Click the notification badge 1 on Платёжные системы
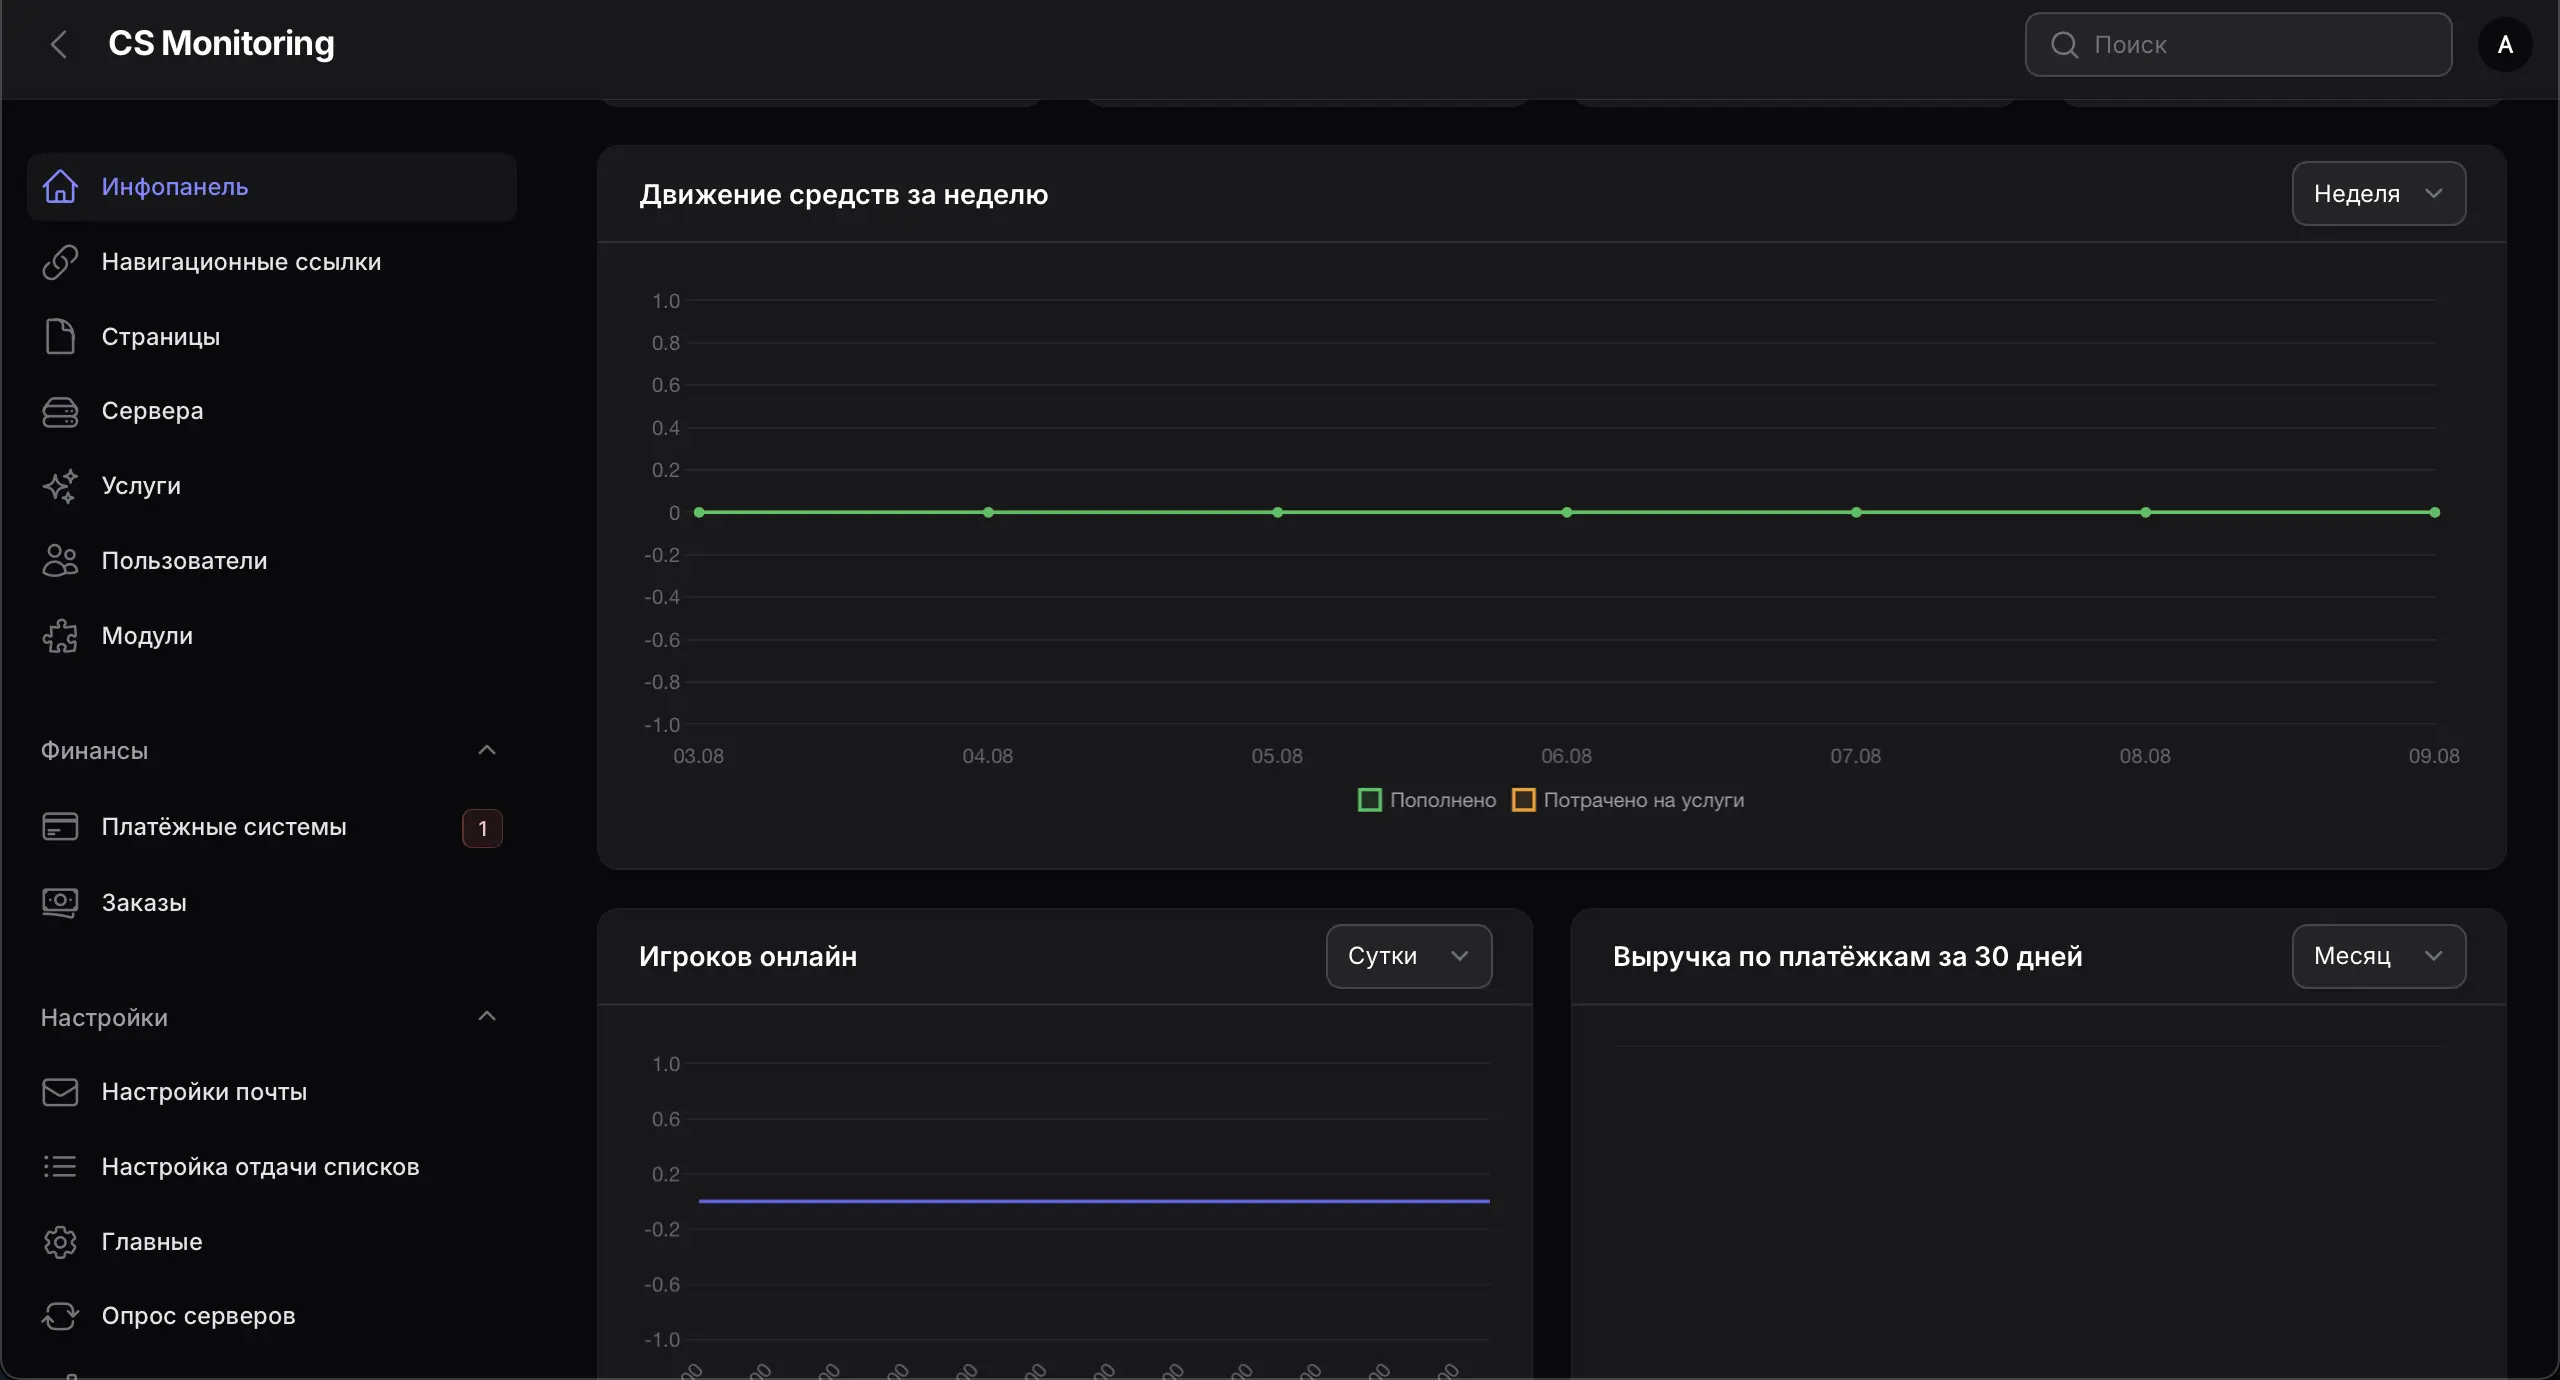 pos(482,829)
